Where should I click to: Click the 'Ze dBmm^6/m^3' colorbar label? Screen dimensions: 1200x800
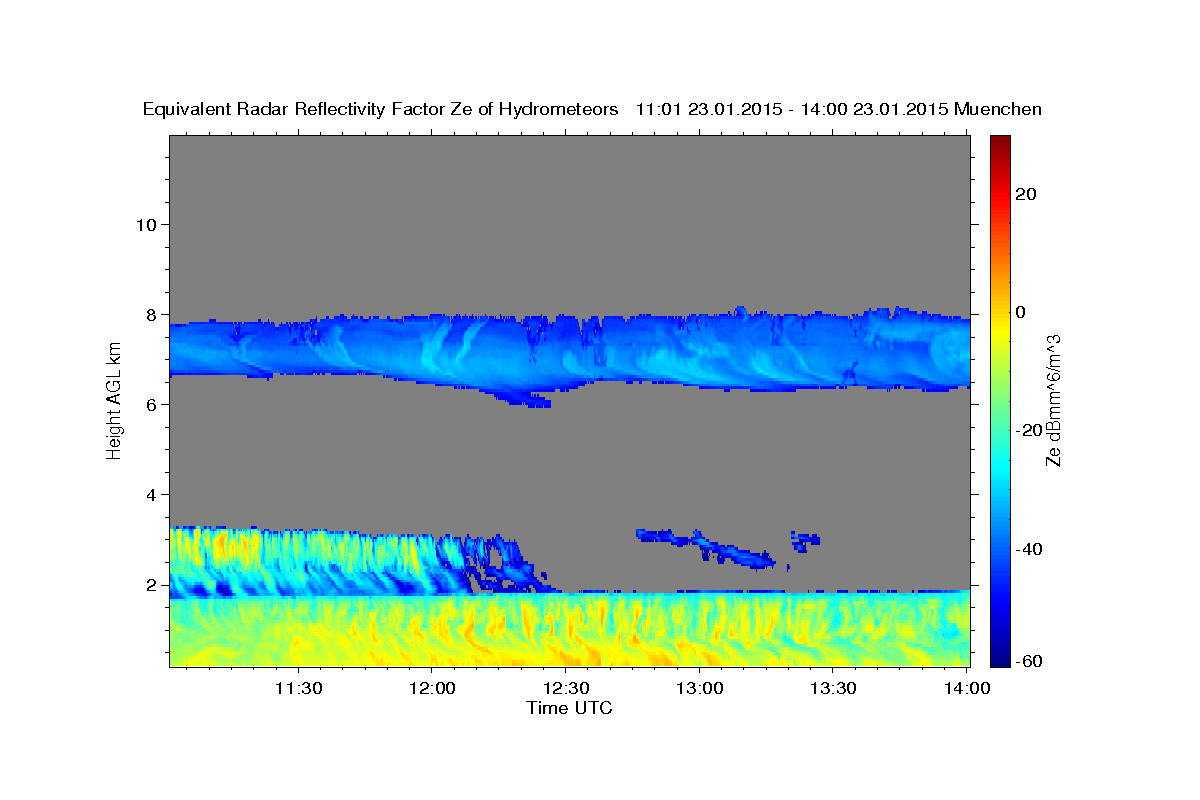point(1052,400)
